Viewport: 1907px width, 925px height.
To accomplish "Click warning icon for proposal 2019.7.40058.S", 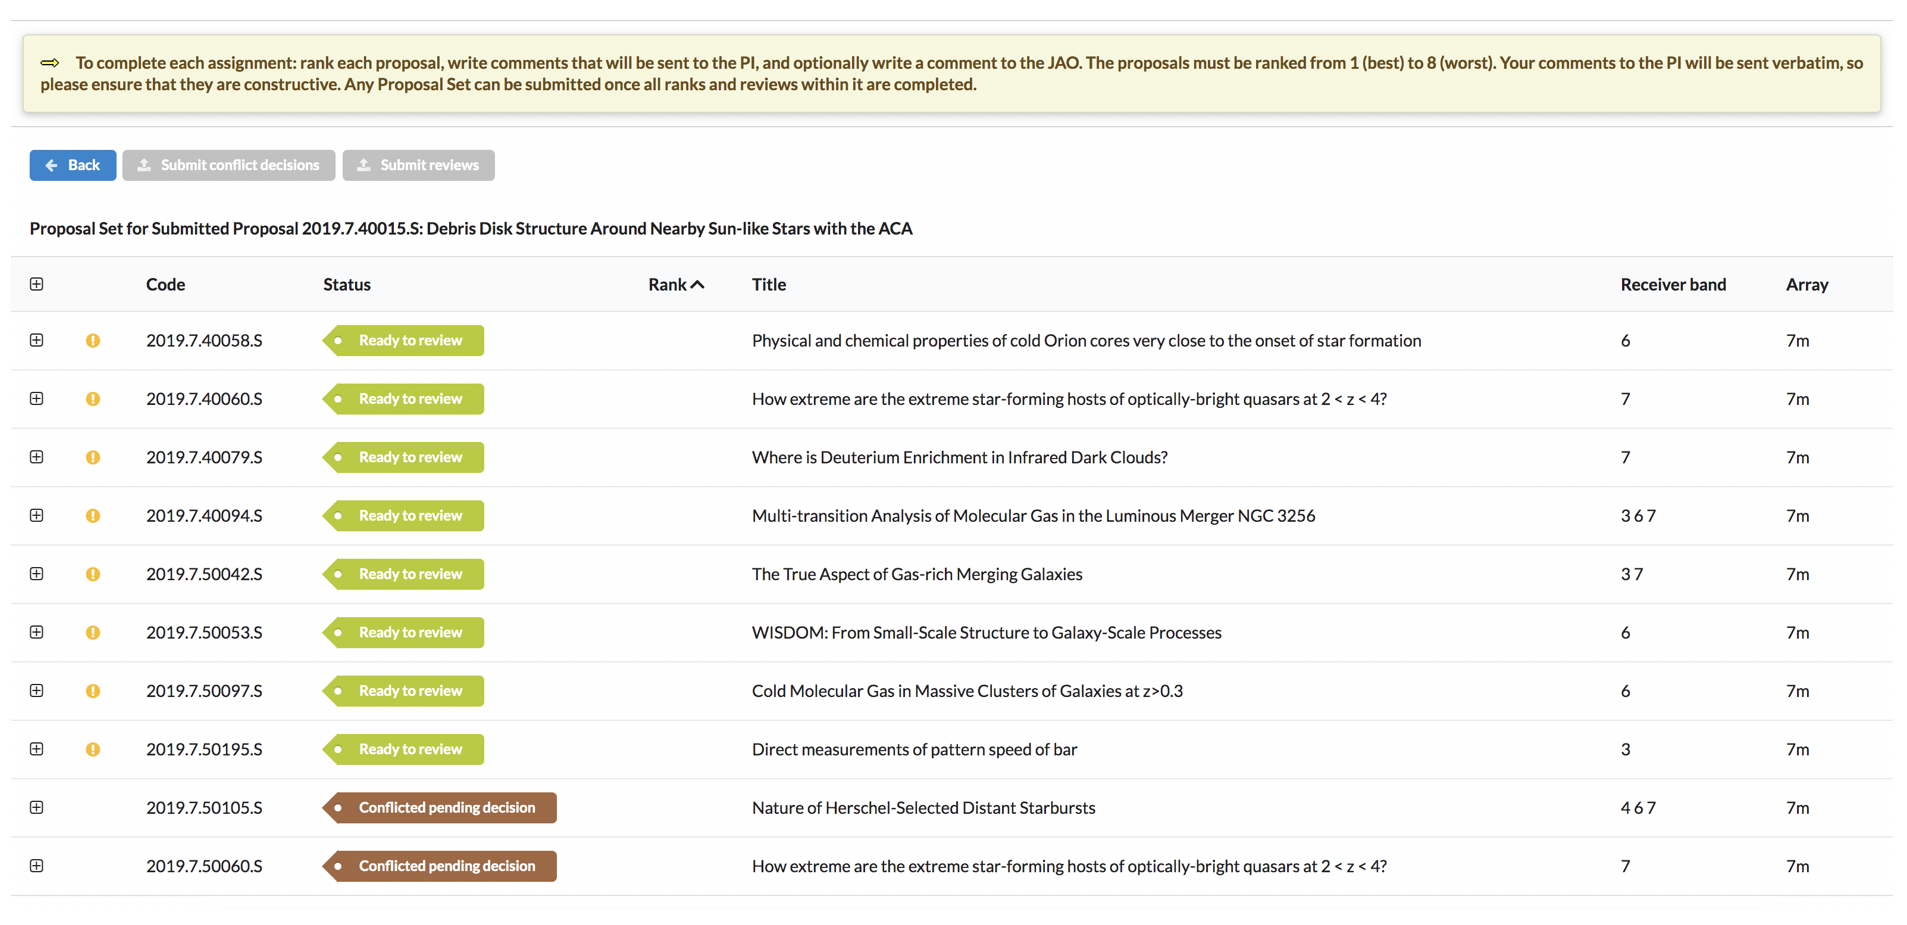I will [93, 341].
